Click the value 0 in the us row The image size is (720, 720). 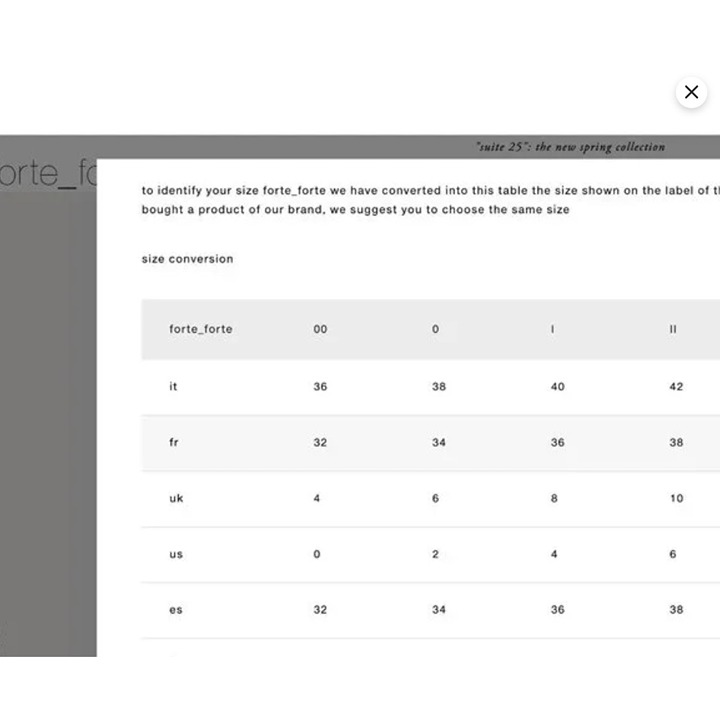pos(317,554)
